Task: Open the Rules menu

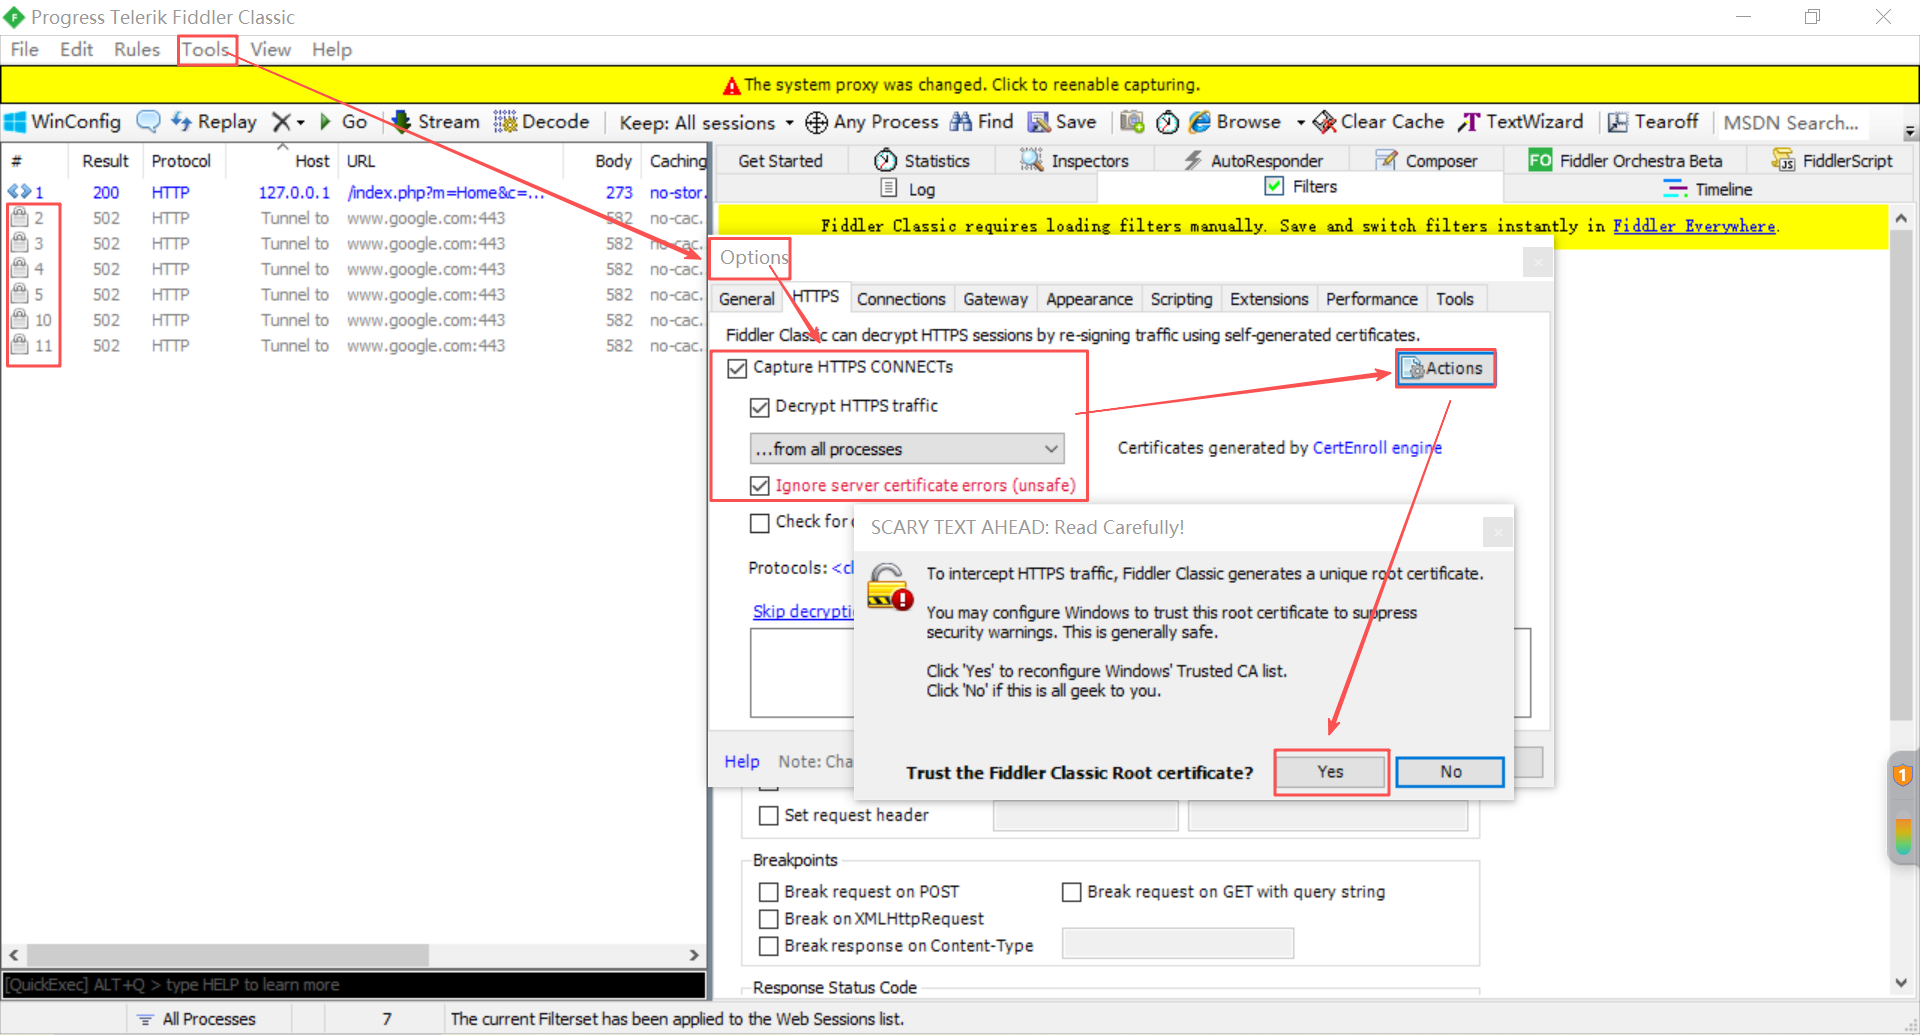Action: coord(137,50)
